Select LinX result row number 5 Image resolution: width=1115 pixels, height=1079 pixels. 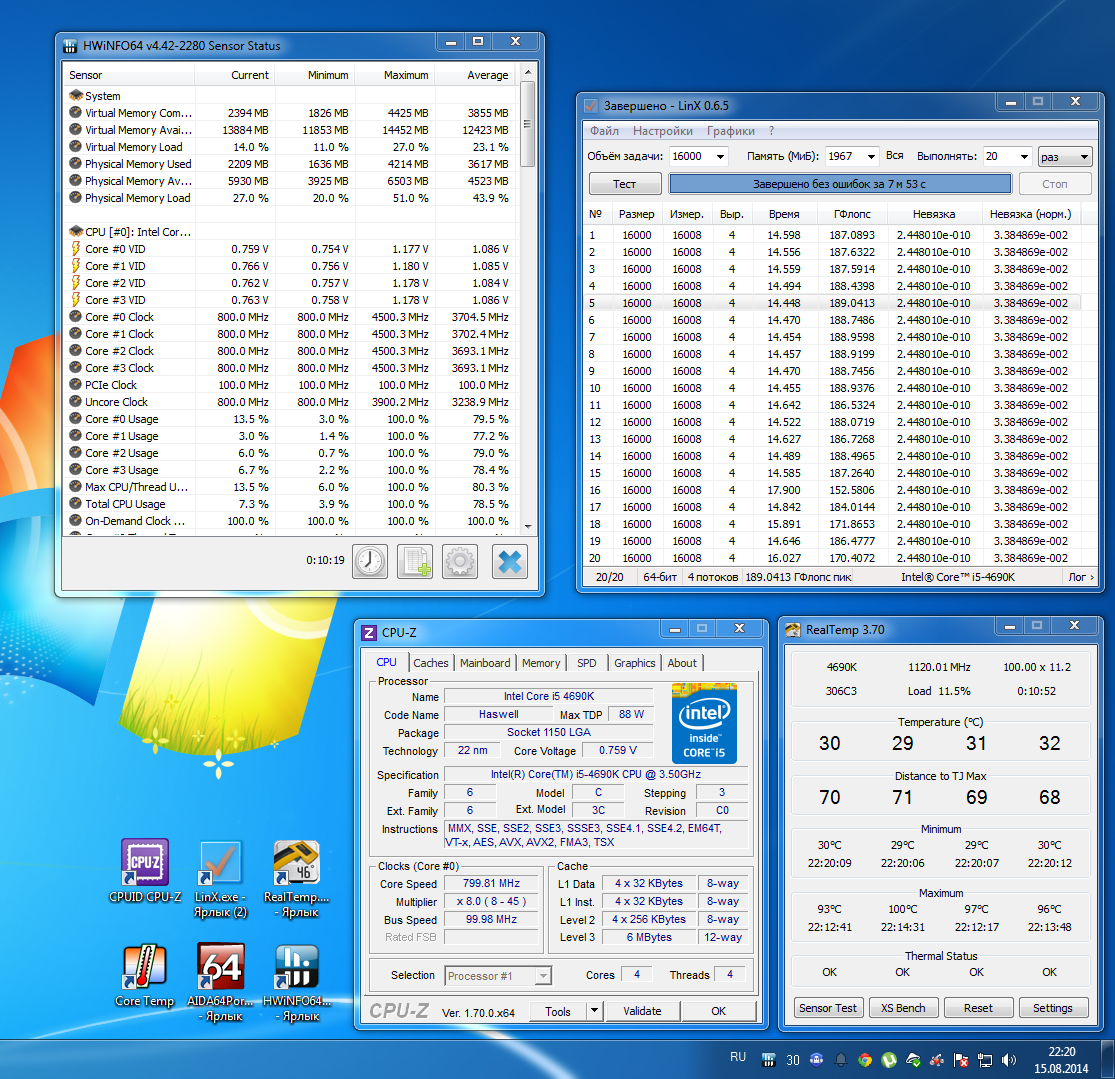coord(832,303)
